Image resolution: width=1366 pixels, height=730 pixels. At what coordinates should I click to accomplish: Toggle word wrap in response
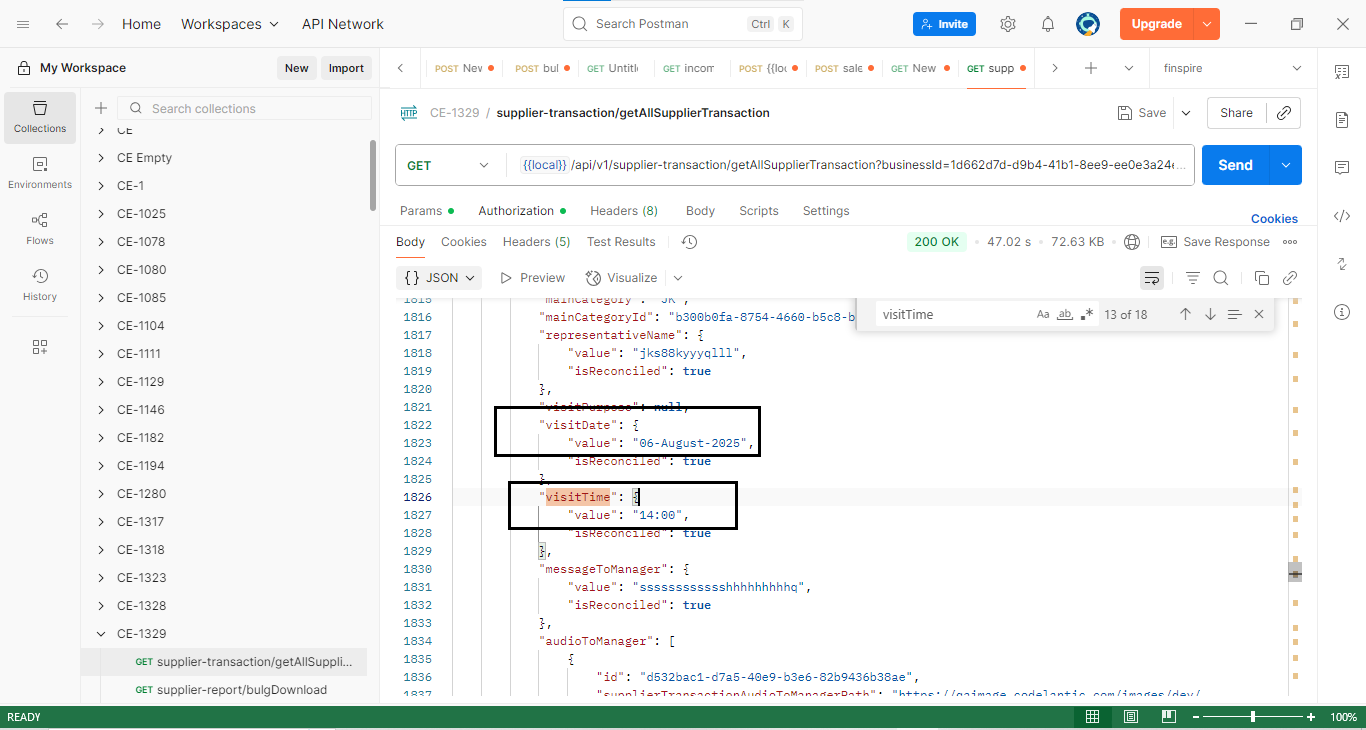(1152, 278)
